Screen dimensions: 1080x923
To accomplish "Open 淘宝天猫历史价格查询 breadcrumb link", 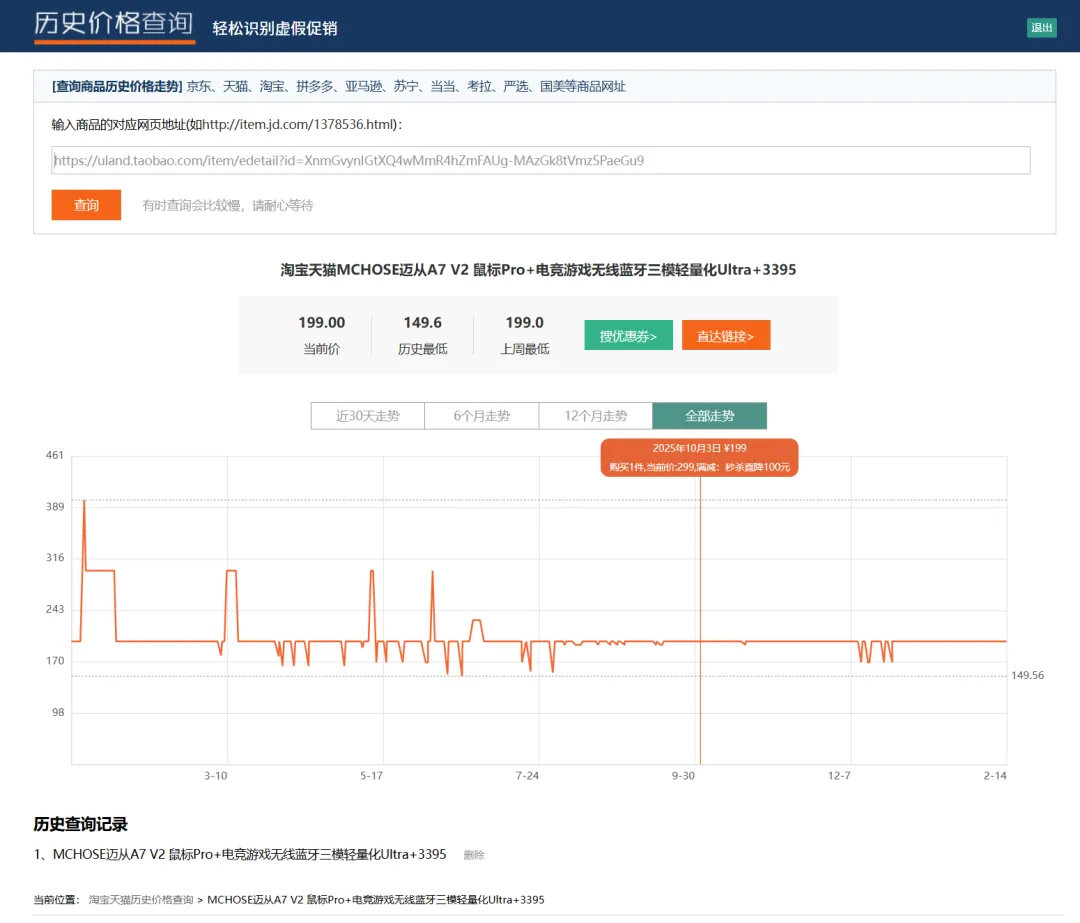I will (x=141, y=900).
